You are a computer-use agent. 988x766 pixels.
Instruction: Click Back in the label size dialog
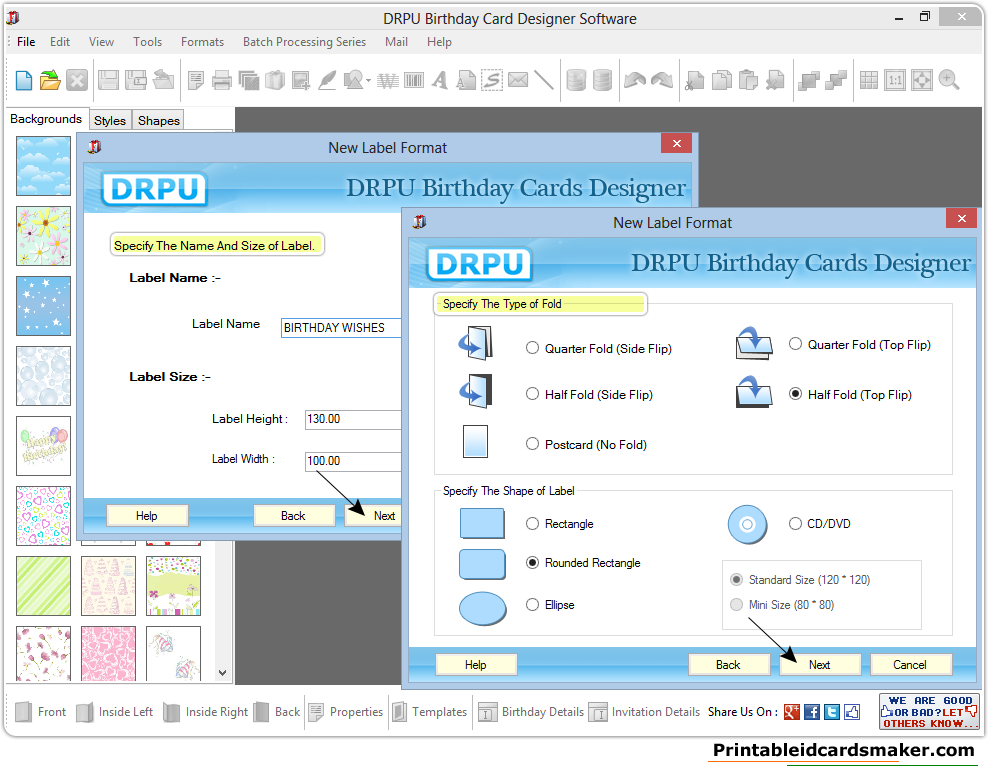point(294,515)
